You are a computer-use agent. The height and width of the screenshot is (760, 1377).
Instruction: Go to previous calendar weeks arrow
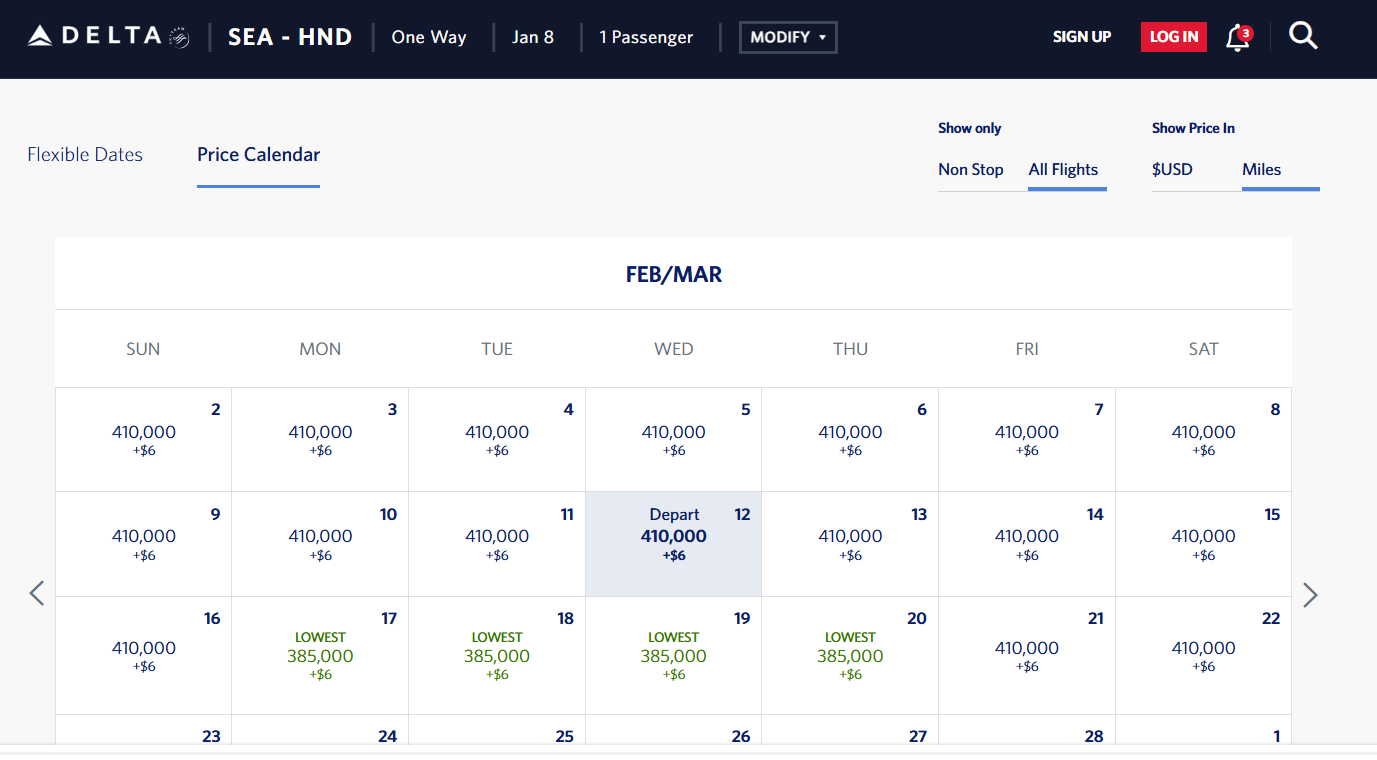click(37, 594)
